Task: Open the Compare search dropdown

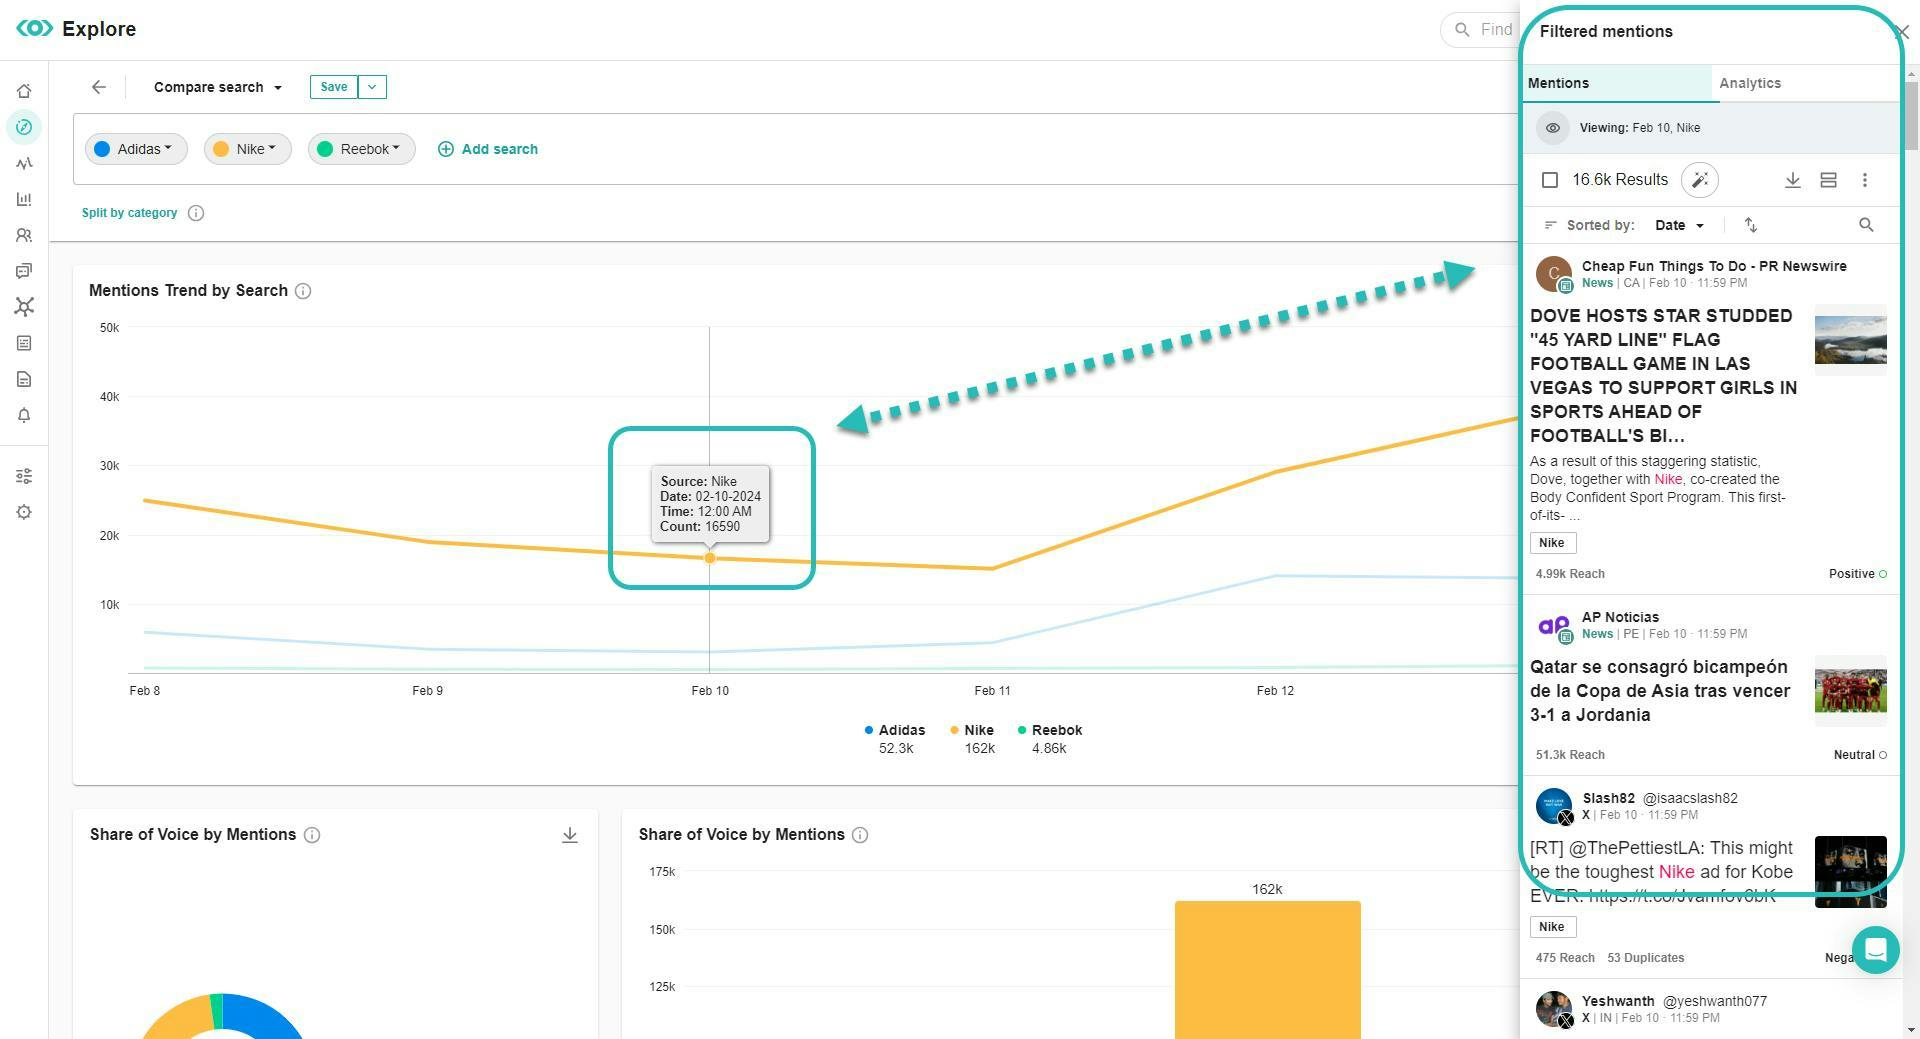Action: click(218, 87)
